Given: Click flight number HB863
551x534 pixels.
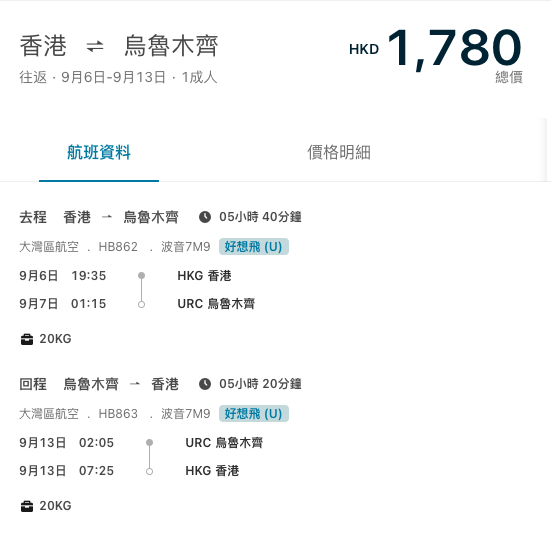Looking at the screenshot, I should point(118,413).
